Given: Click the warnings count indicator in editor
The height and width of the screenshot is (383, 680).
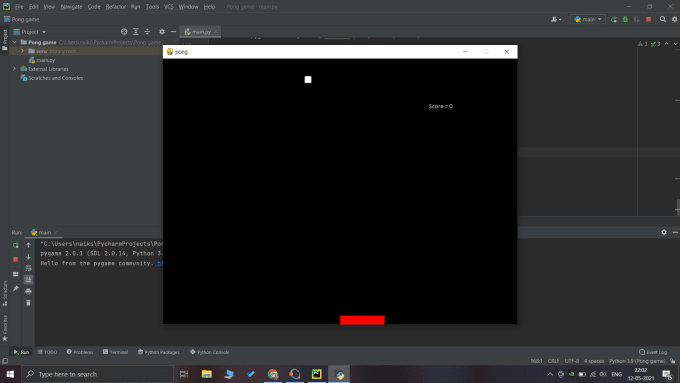Looking at the screenshot, I should (x=642, y=44).
